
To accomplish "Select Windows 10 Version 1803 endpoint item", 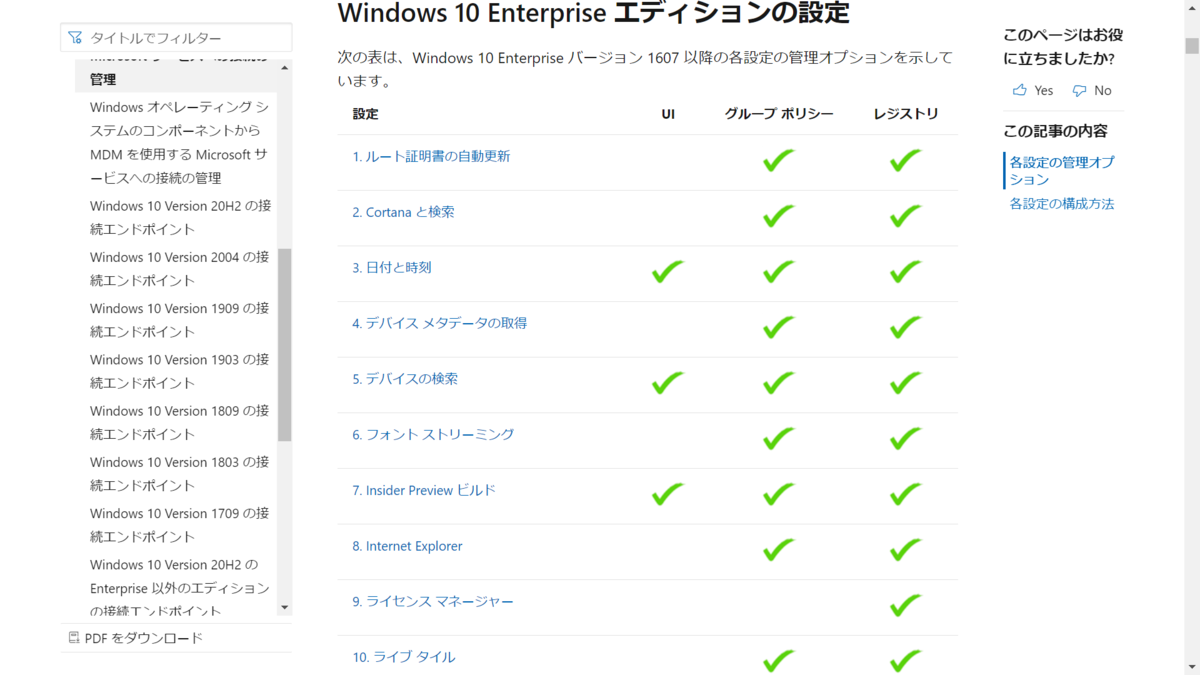I will [x=180, y=474].
